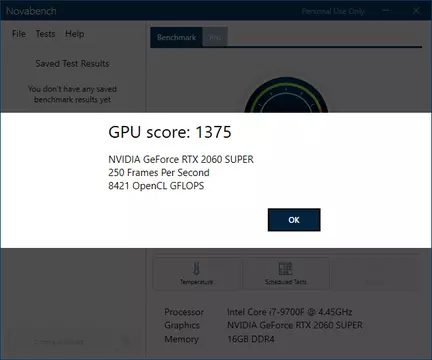Open the Tests menu
Screen dimensions: 432x360
[x=45, y=34]
